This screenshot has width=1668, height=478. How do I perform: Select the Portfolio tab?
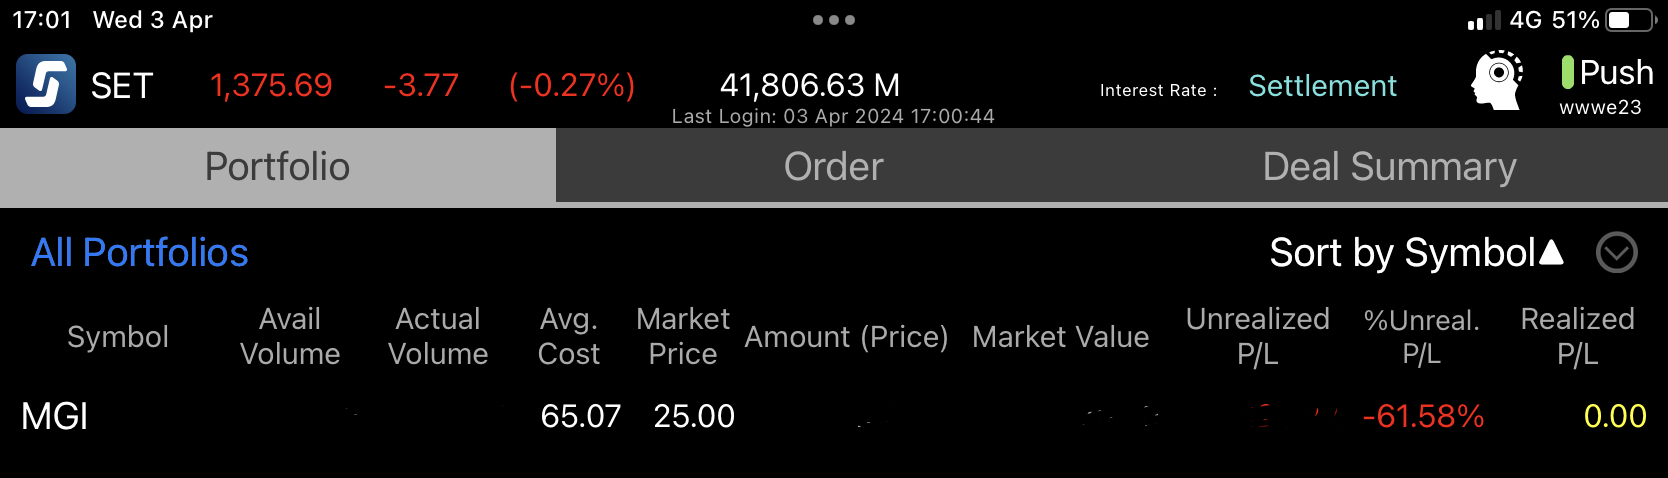278,166
